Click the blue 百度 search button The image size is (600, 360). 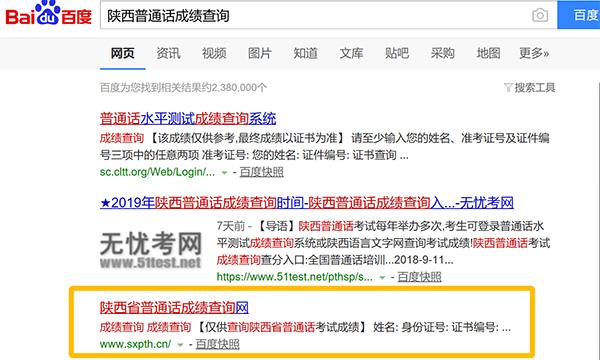point(579,15)
